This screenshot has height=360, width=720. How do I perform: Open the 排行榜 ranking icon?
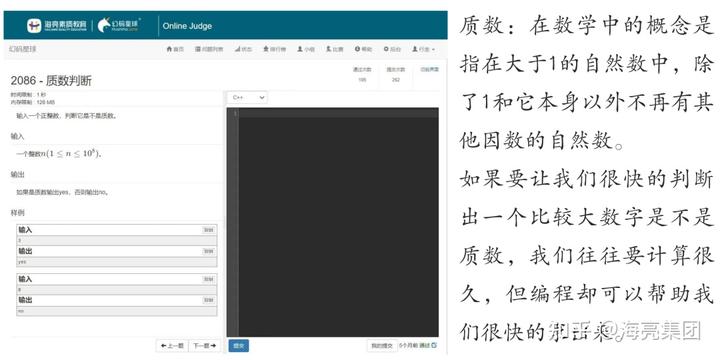click(x=266, y=49)
